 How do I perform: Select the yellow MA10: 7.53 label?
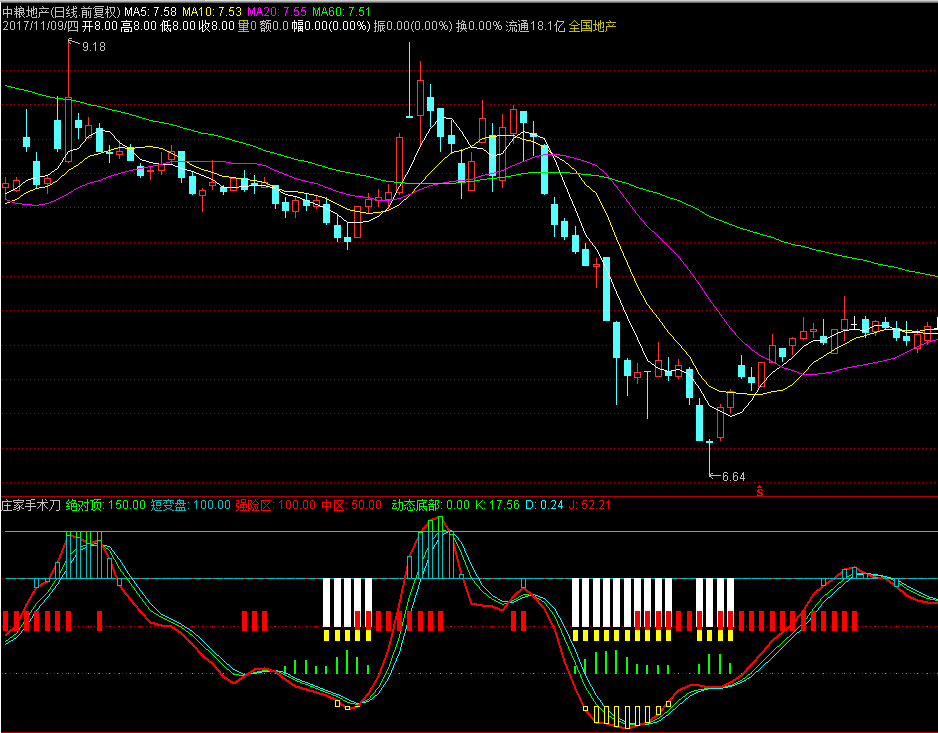pos(212,11)
